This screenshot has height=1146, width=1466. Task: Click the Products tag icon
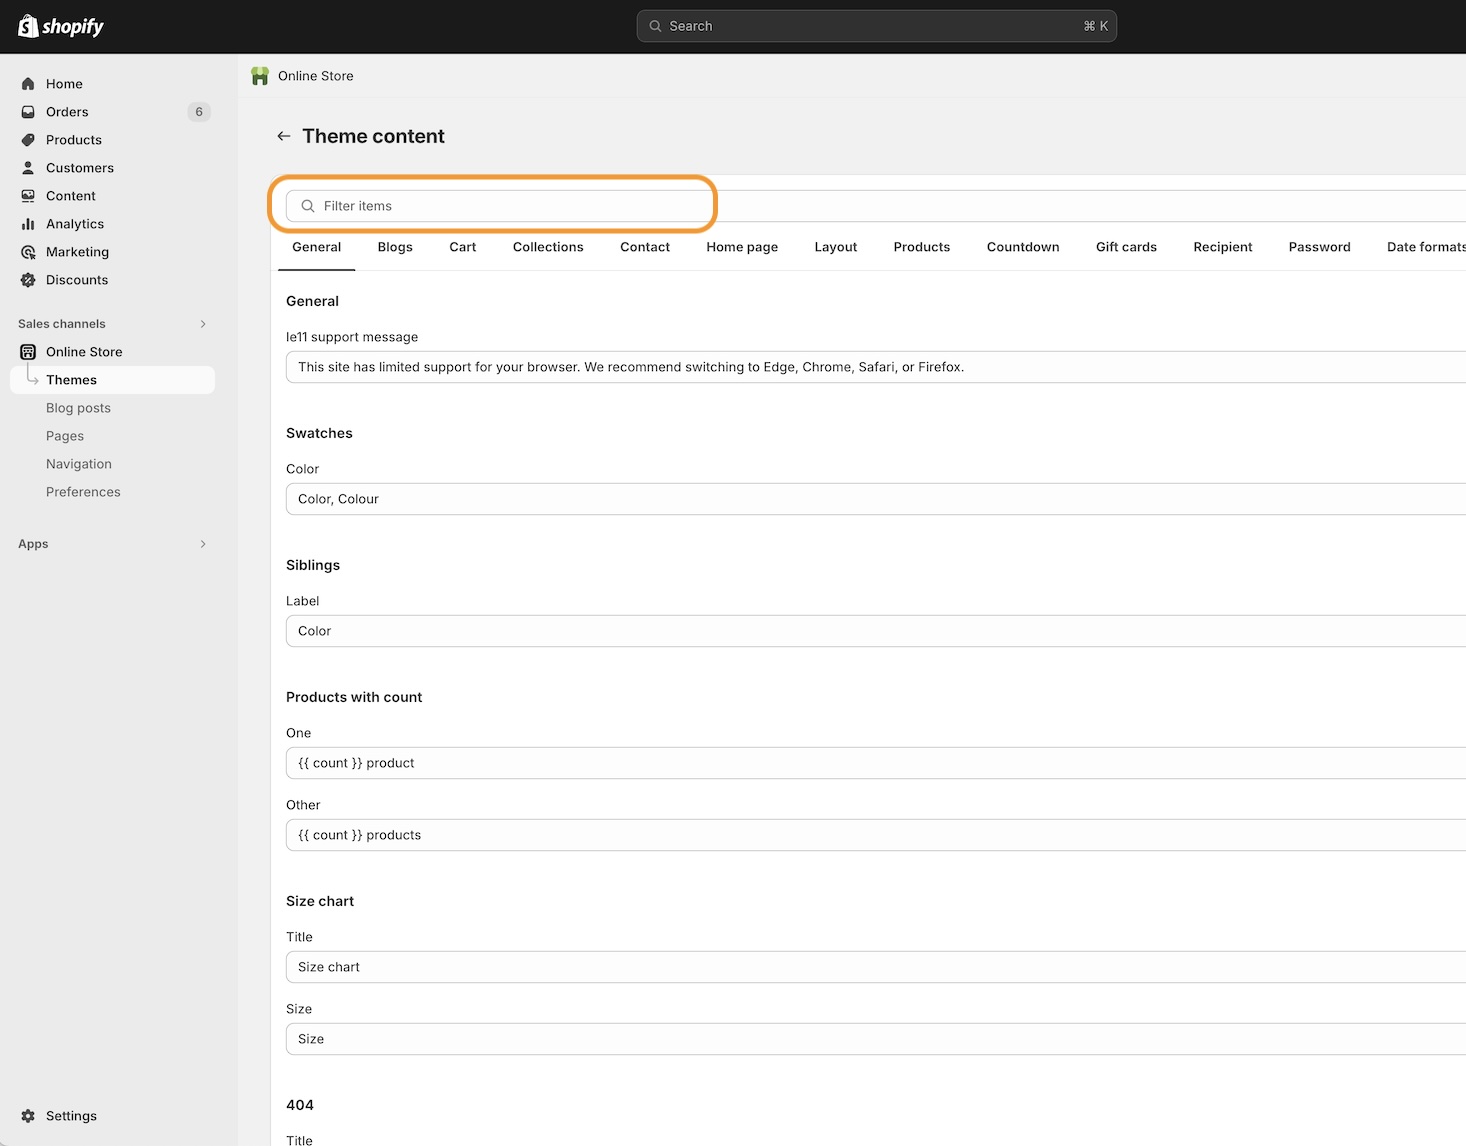coord(28,140)
